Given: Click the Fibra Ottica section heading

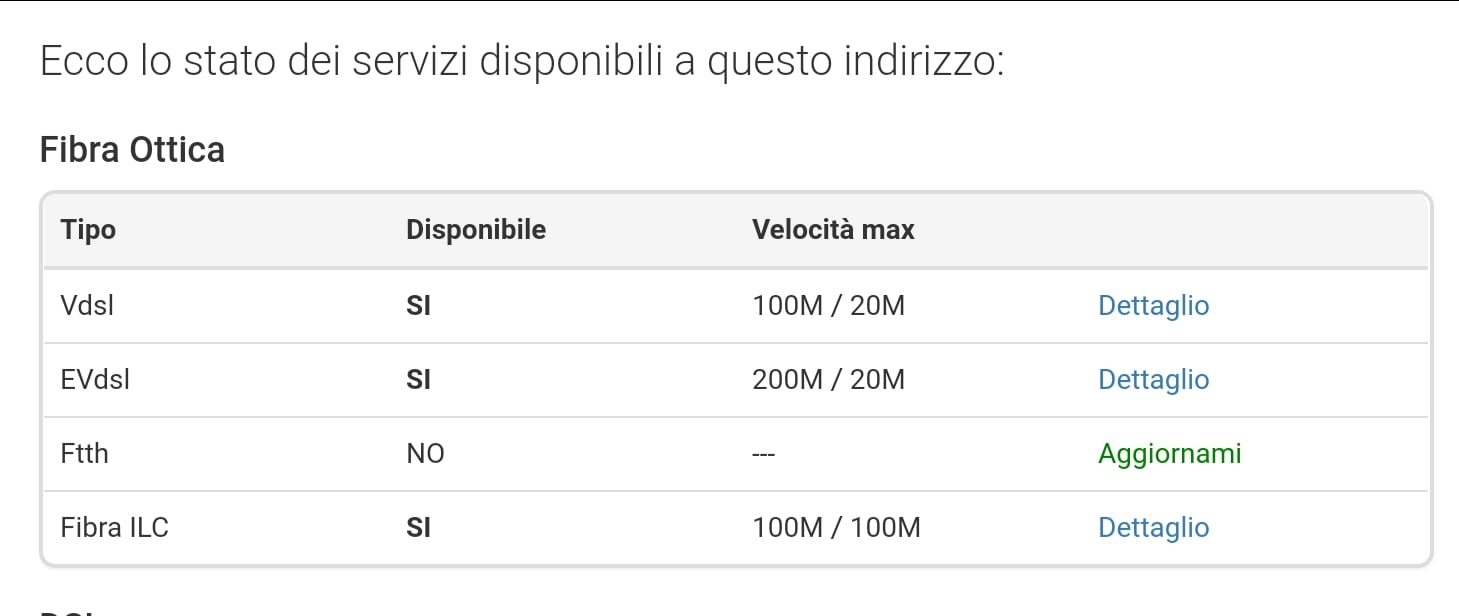Looking at the screenshot, I should (132, 150).
